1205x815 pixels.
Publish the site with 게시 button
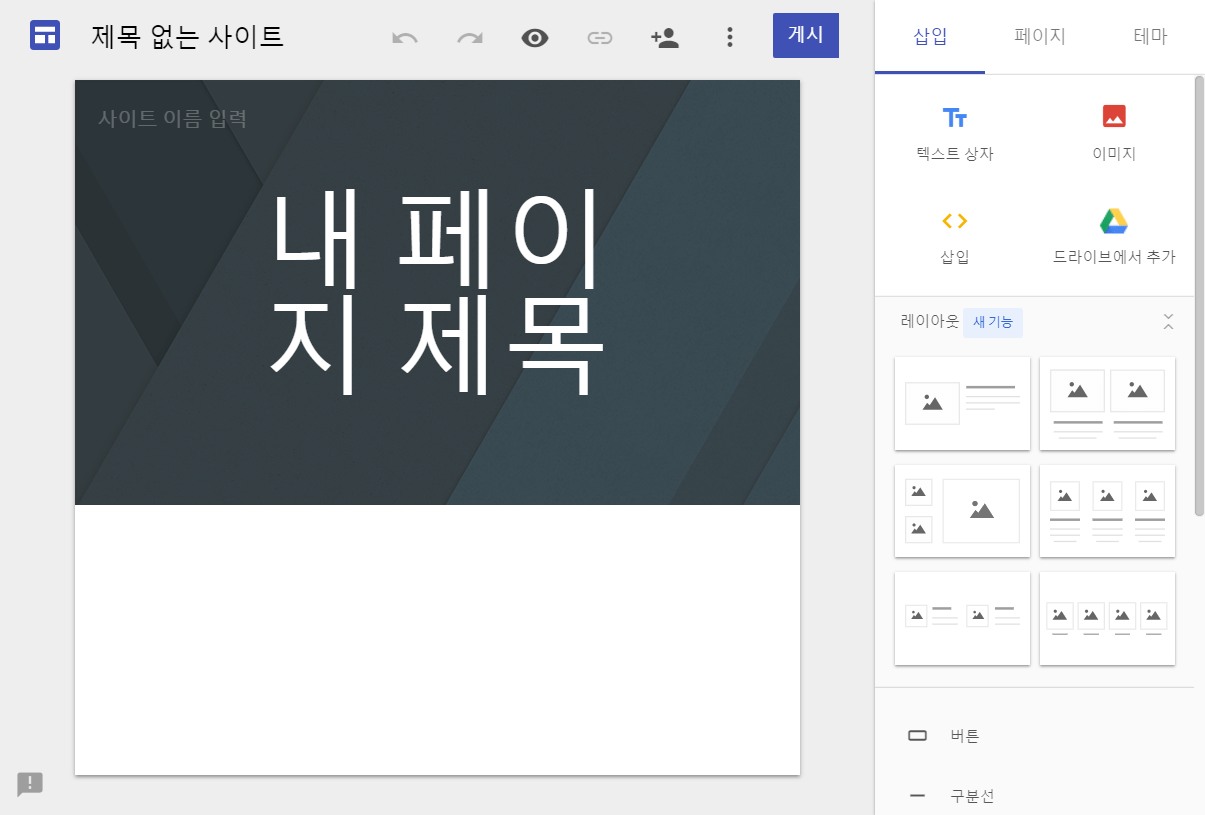806,34
